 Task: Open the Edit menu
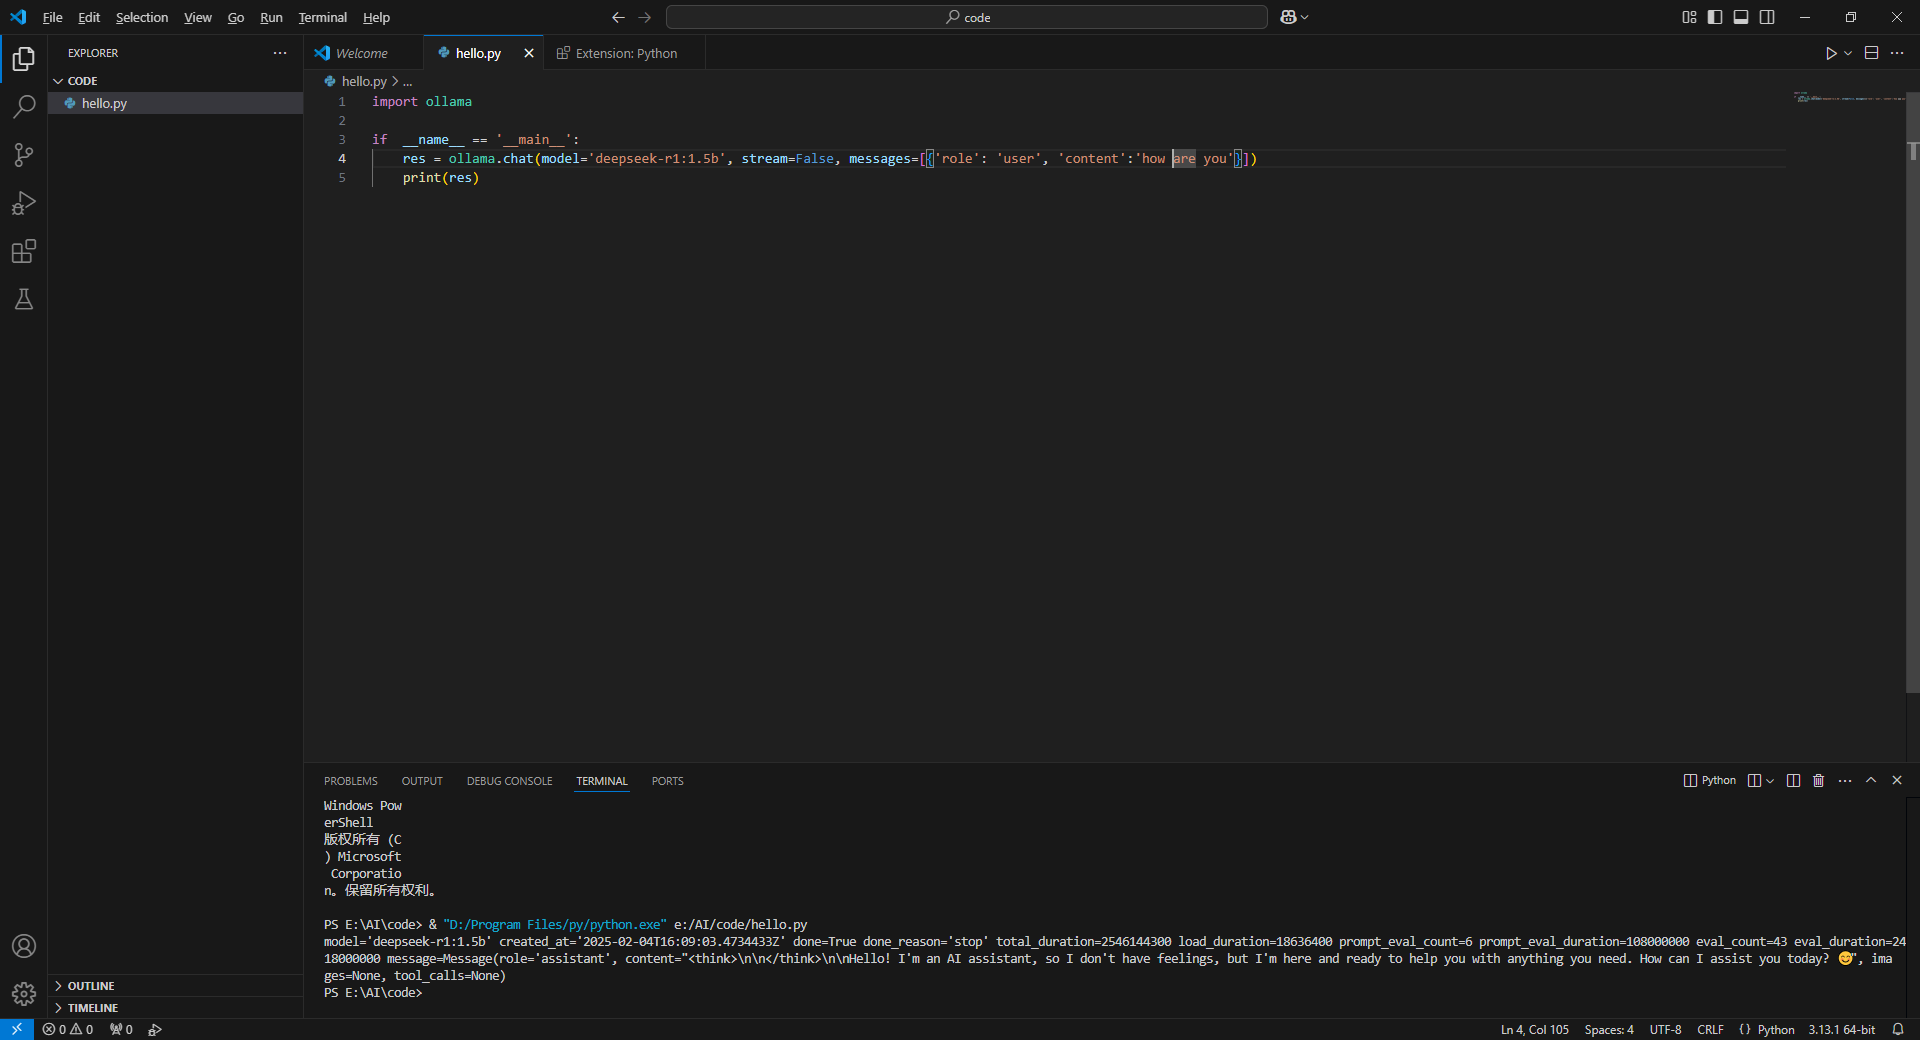pos(89,17)
